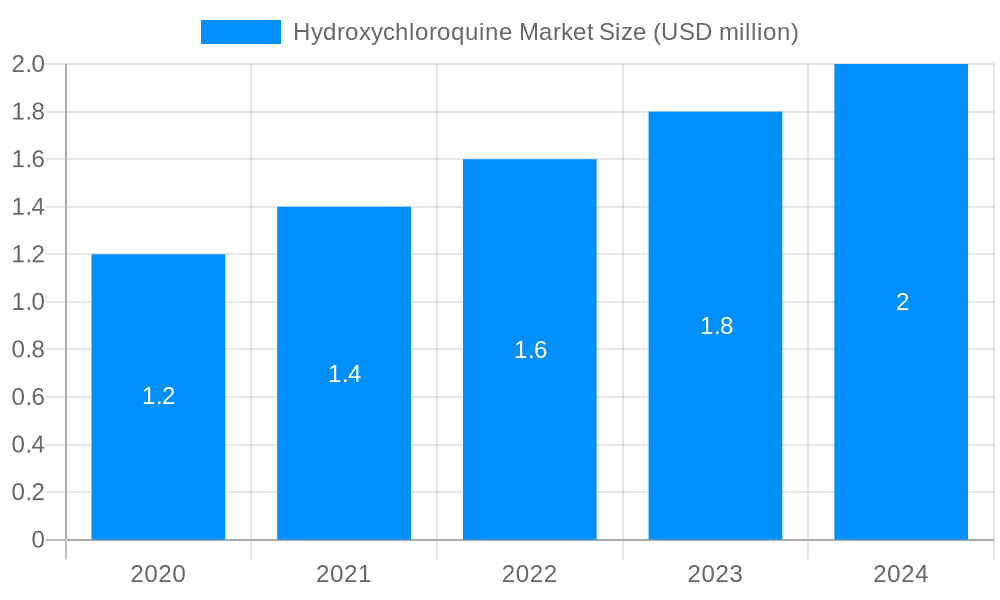Image resolution: width=1000 pixels, height=600 pixels.
Task: Select the 2024 x-axis label
Action: (902, 575)
